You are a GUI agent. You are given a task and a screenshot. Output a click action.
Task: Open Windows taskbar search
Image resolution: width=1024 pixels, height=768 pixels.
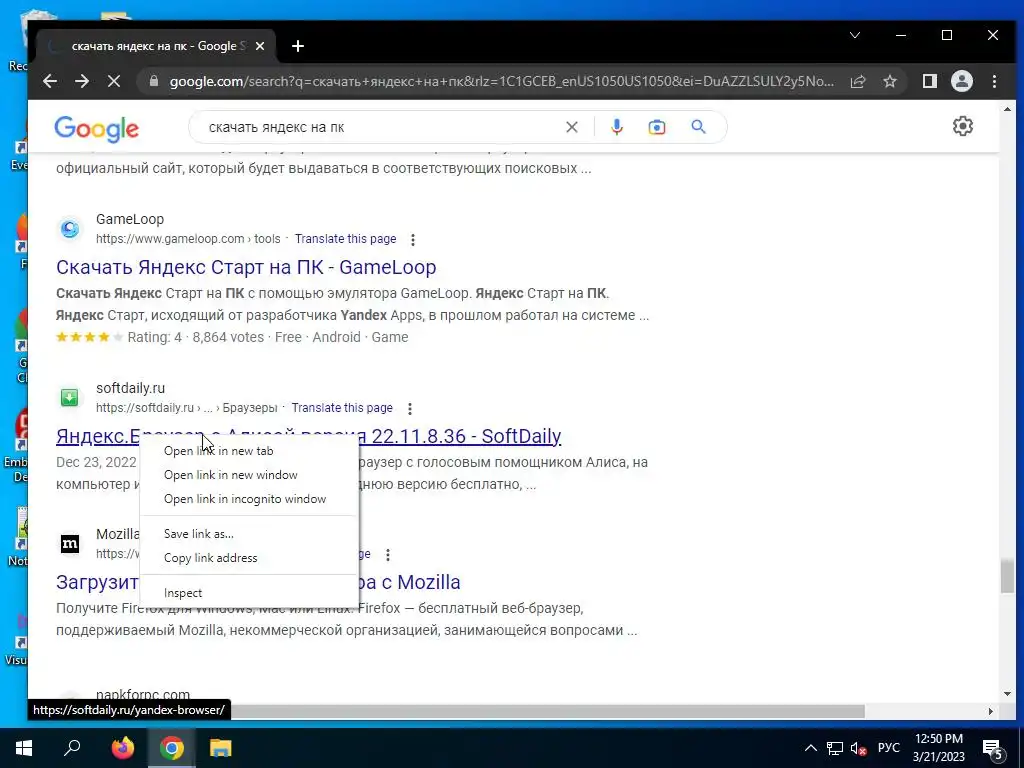[72, 748]
